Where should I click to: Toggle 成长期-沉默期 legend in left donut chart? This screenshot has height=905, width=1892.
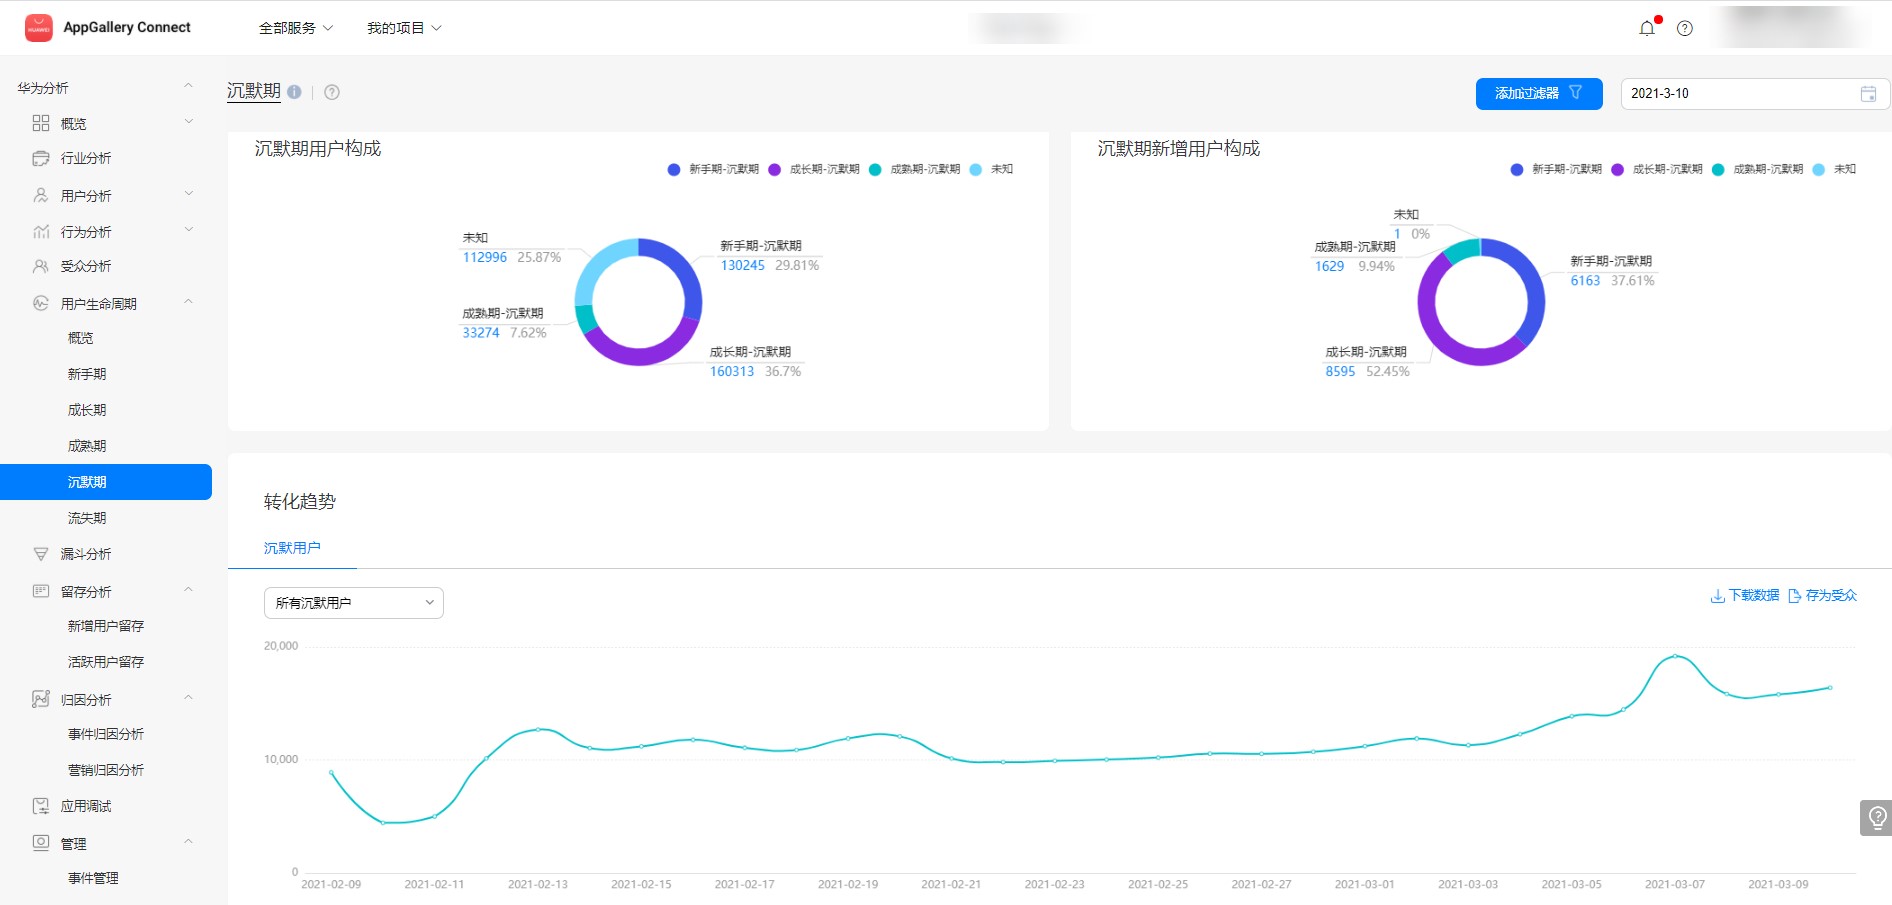point(815,170)
